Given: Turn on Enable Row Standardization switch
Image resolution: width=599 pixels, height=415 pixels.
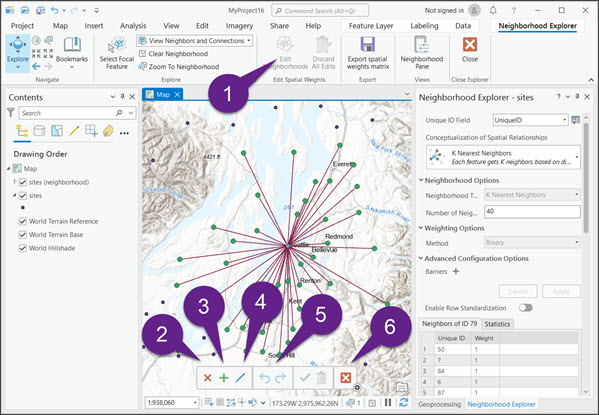Looking at the screenshot, I should click(526, 308).
